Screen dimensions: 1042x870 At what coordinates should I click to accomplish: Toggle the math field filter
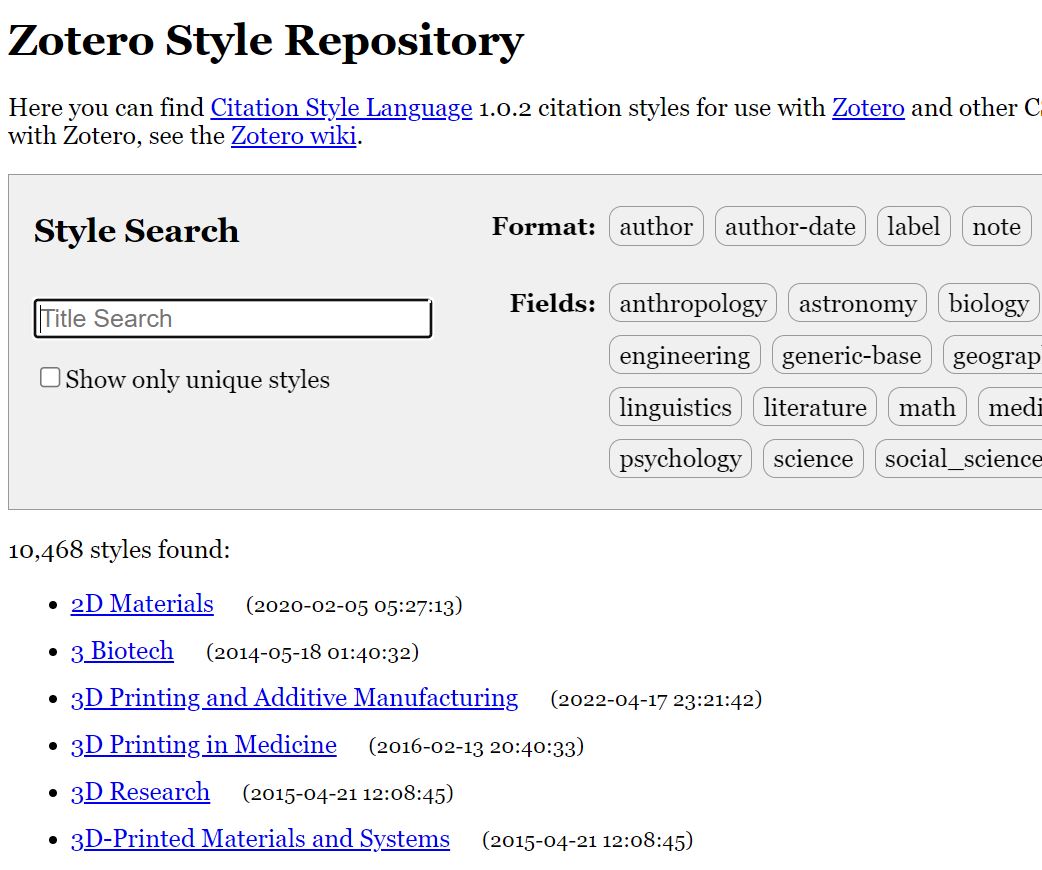click(x=927, y=407)
